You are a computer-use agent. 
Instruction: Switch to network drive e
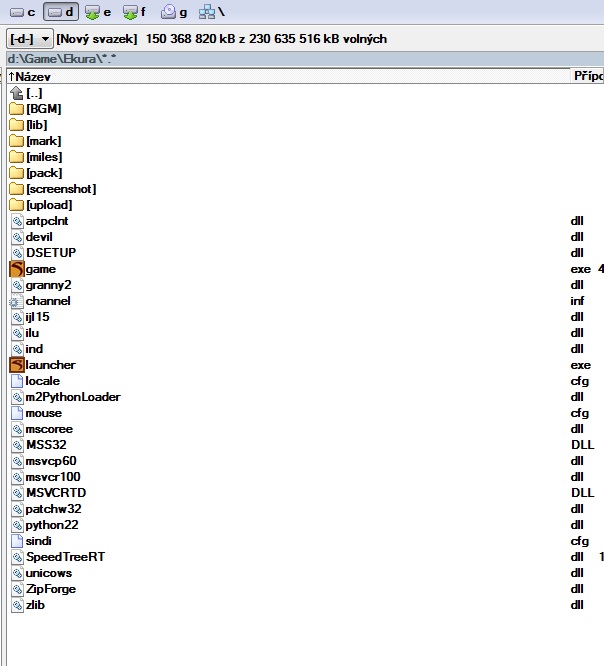98,12
